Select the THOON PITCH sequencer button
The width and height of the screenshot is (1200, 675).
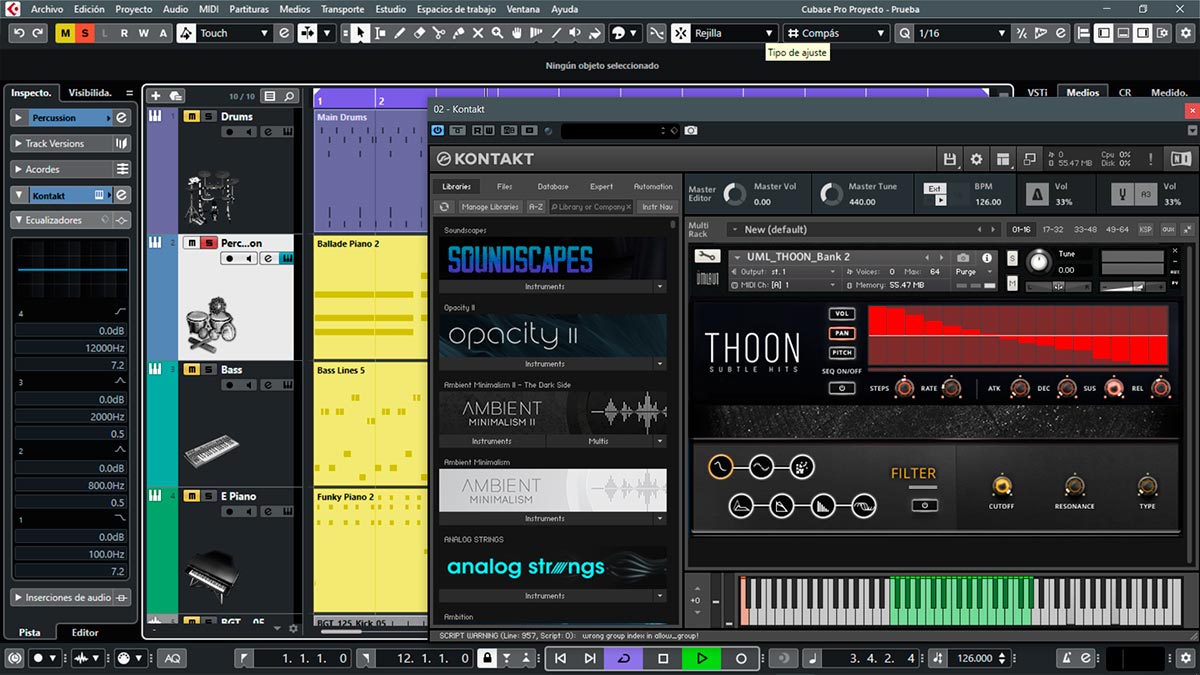tap(842, 353)
